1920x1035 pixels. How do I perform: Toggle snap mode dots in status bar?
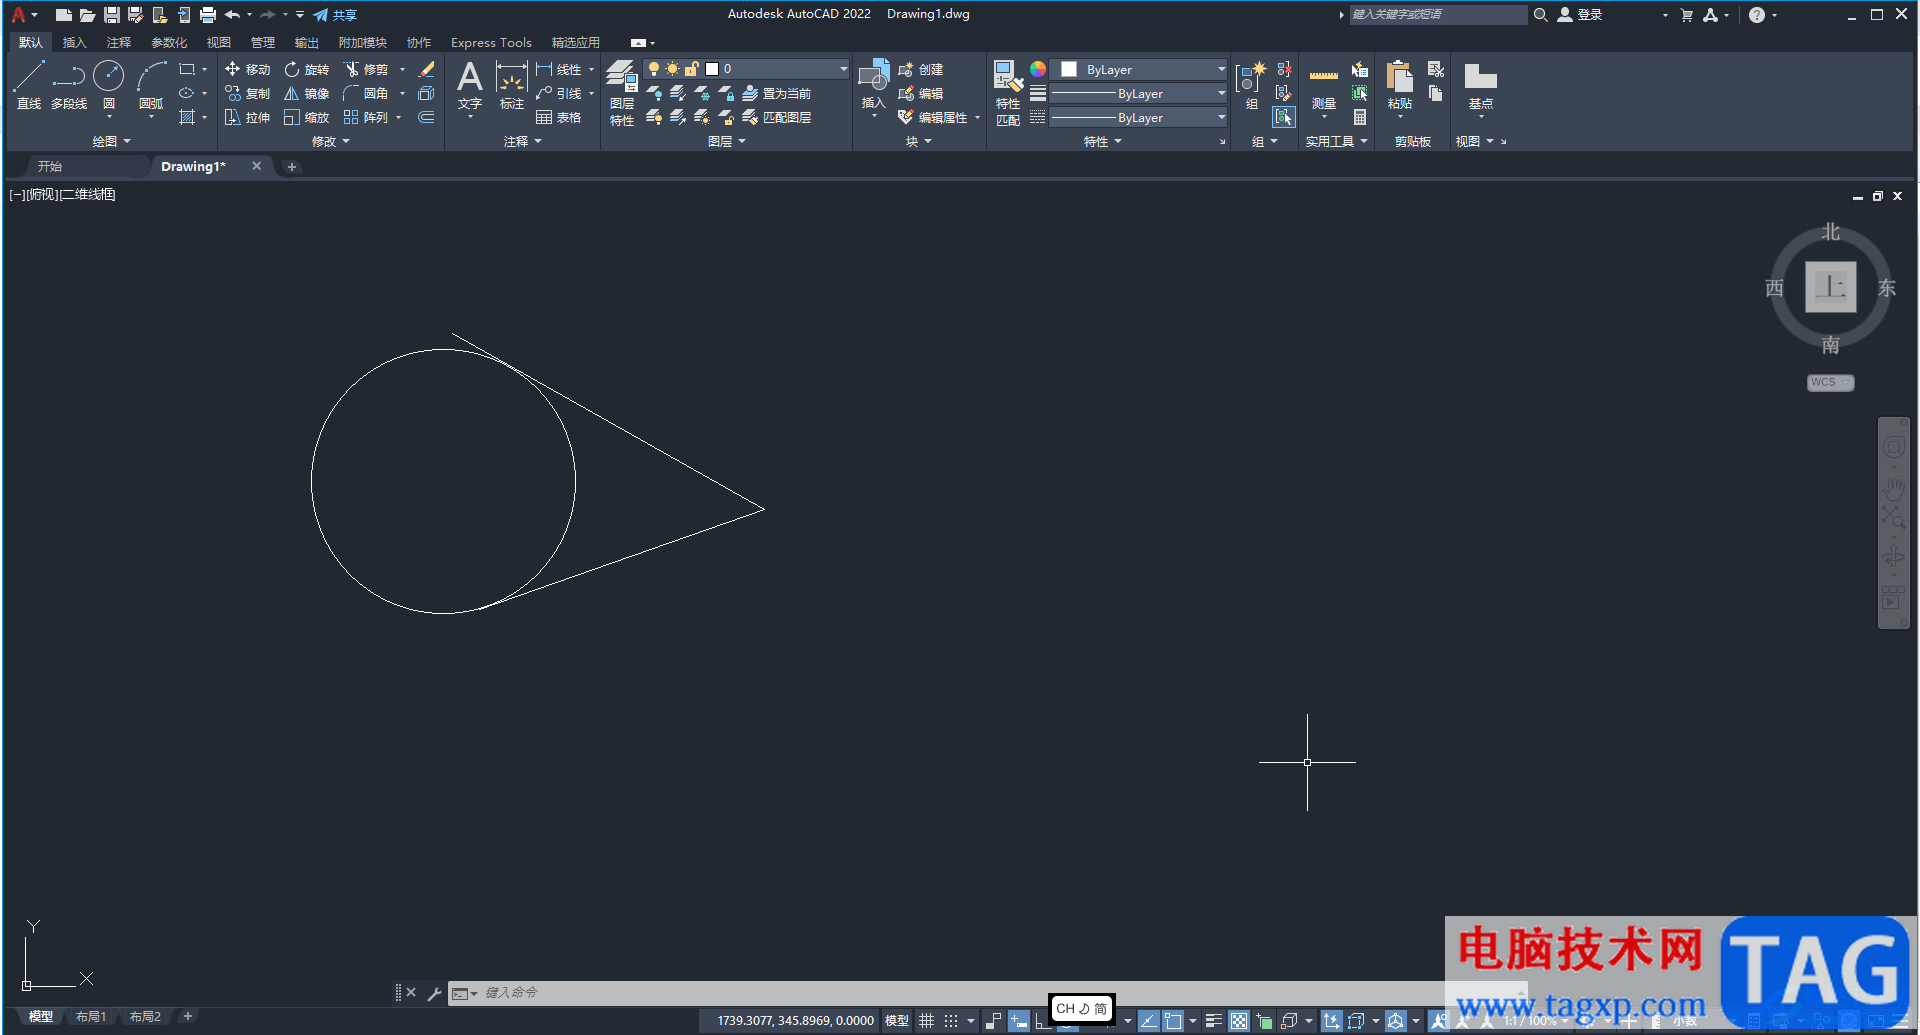pos(951,1021)
